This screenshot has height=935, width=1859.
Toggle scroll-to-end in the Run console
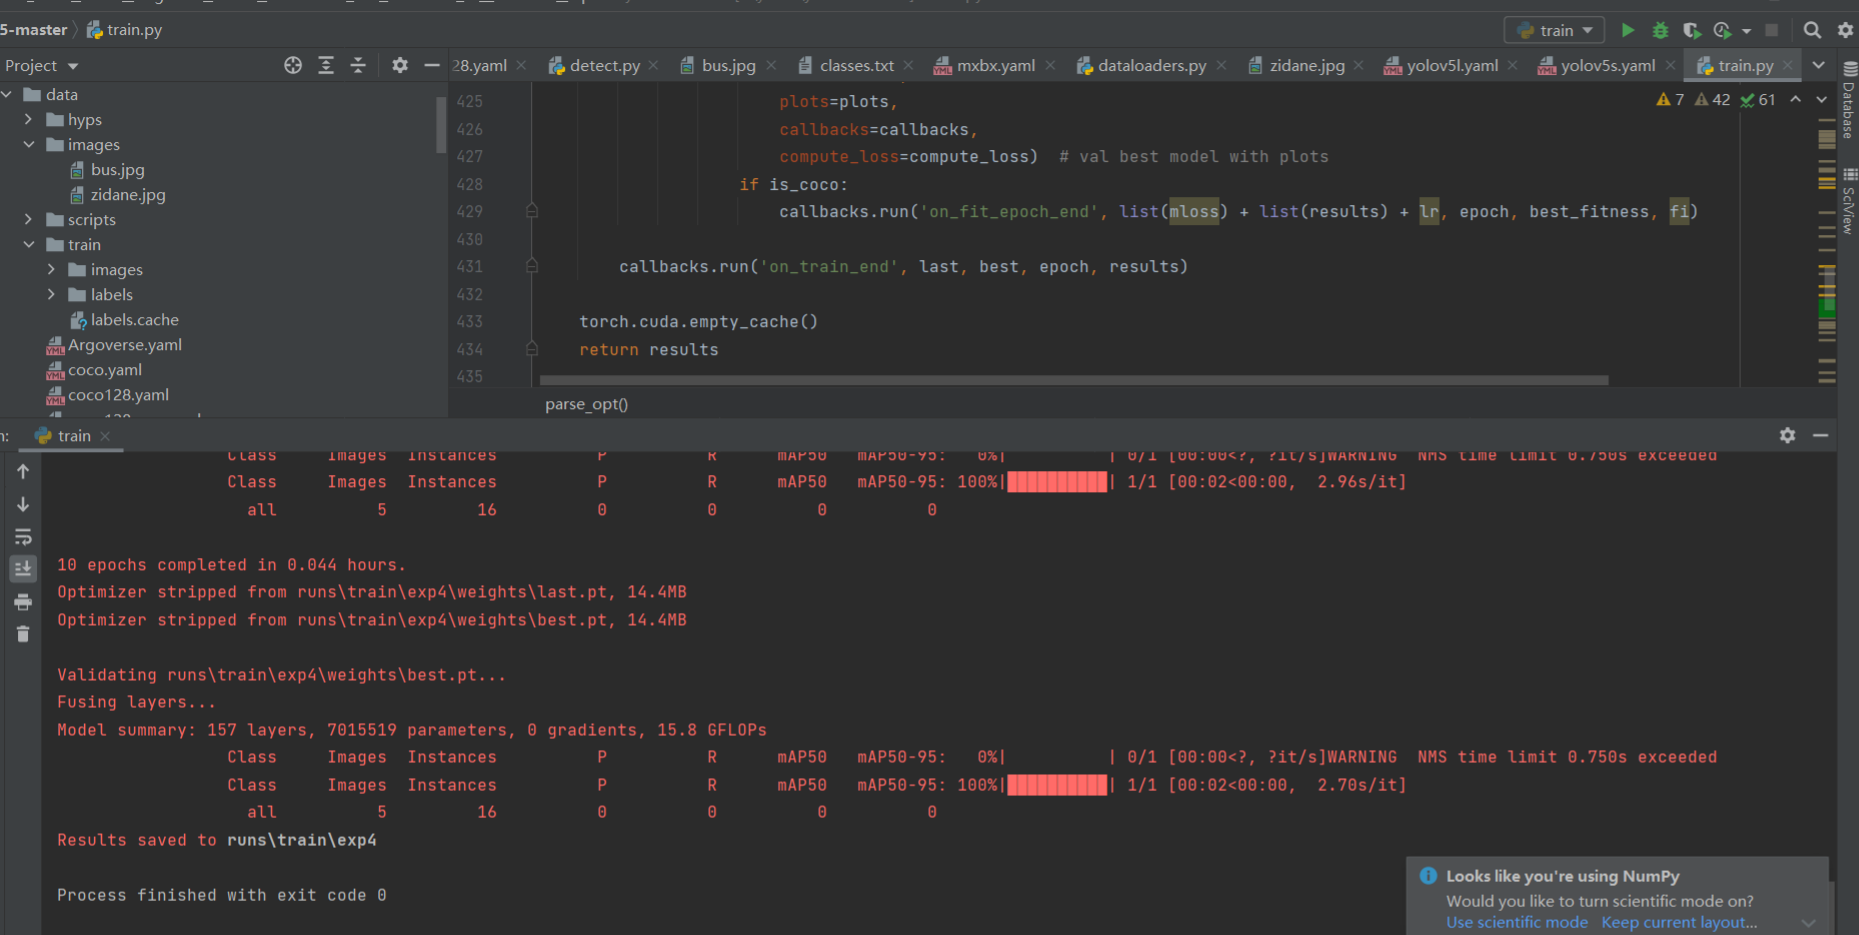click(23, 569)
